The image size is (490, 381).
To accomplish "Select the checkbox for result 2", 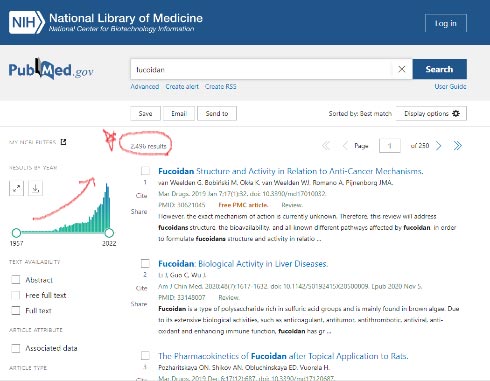I will tap(145, 263).
